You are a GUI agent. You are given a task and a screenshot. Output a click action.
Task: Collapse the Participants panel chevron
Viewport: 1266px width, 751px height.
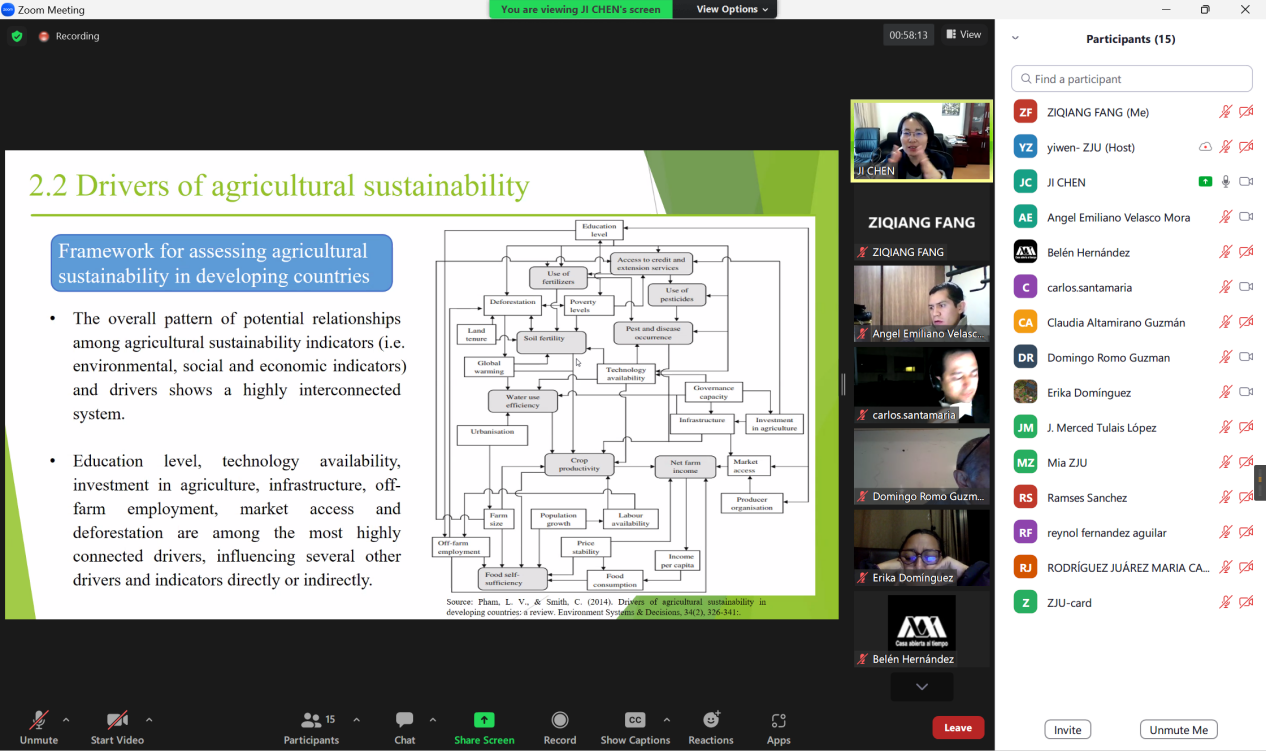tap(1015, 39)
